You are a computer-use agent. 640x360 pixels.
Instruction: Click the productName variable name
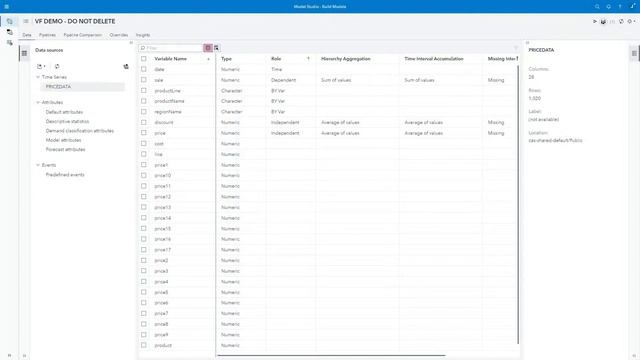[169, 101]
